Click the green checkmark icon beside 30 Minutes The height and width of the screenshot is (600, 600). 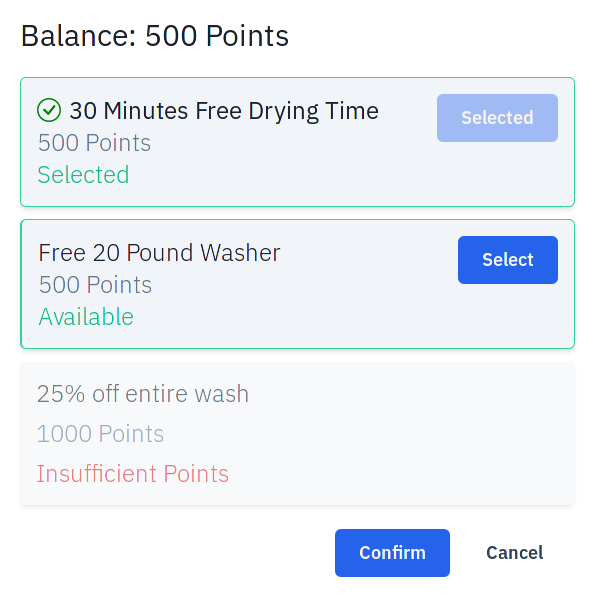(49, 110)
